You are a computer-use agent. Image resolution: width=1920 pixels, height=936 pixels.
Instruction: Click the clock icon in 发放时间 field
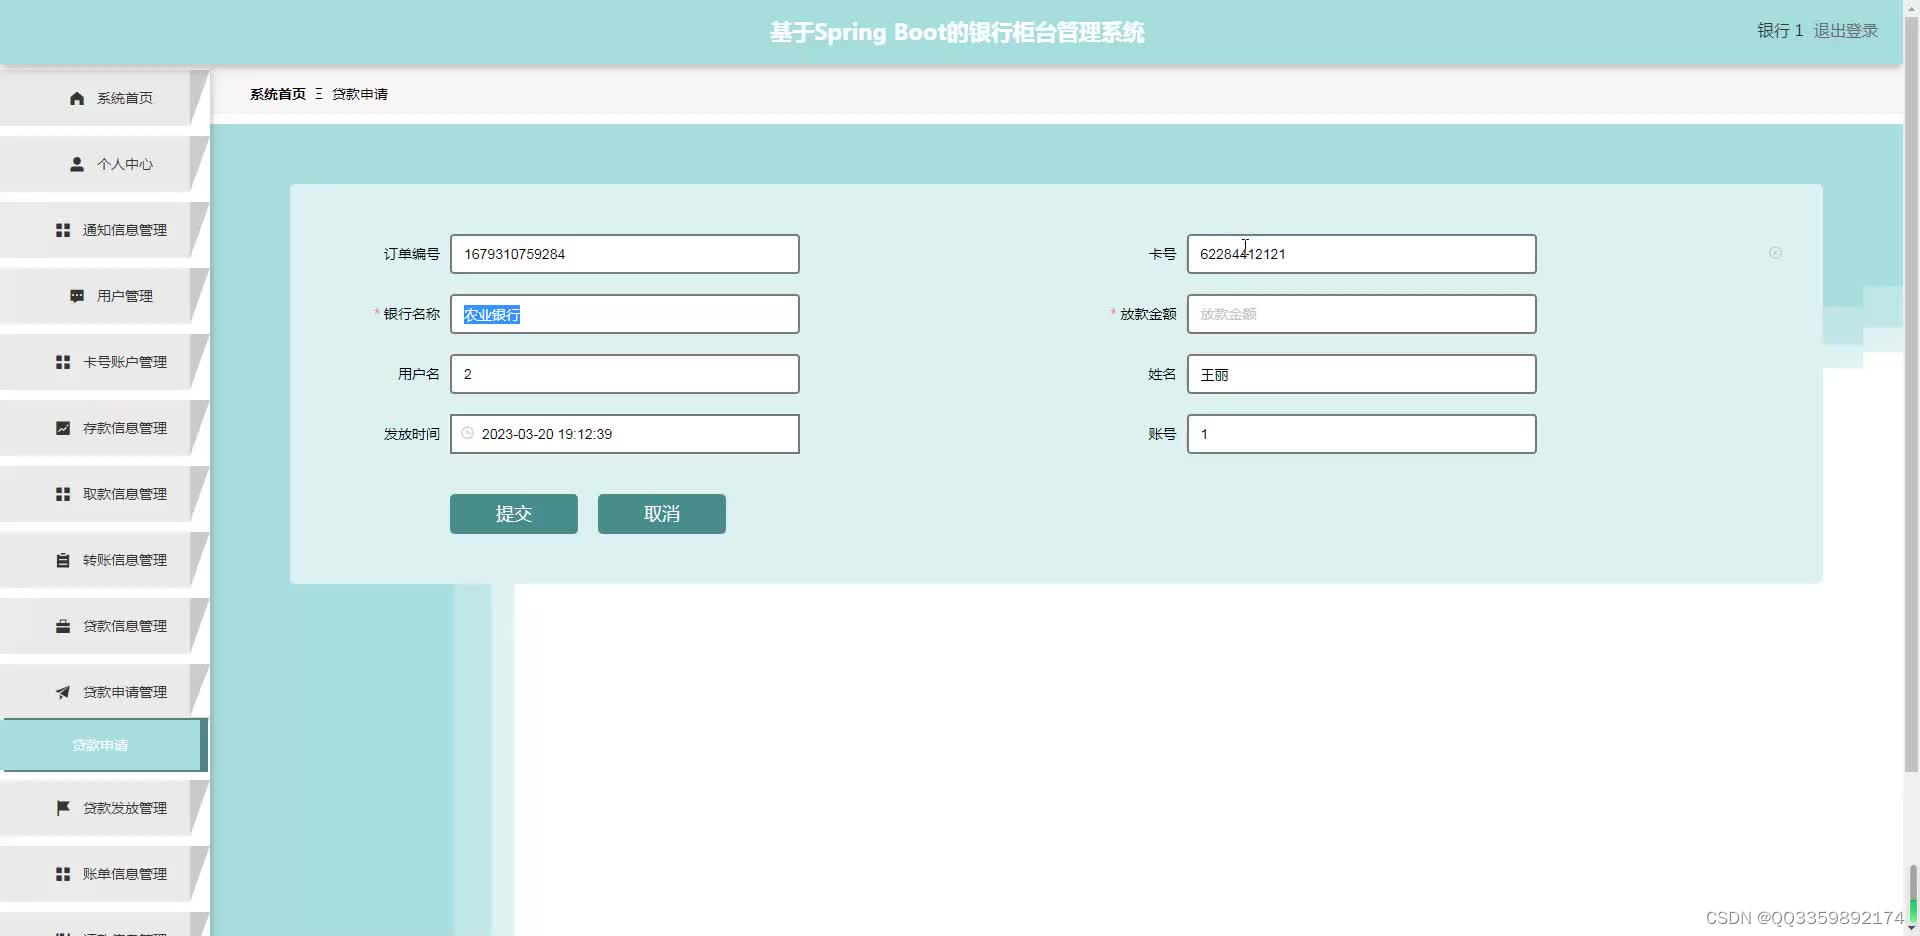[467, 433]
